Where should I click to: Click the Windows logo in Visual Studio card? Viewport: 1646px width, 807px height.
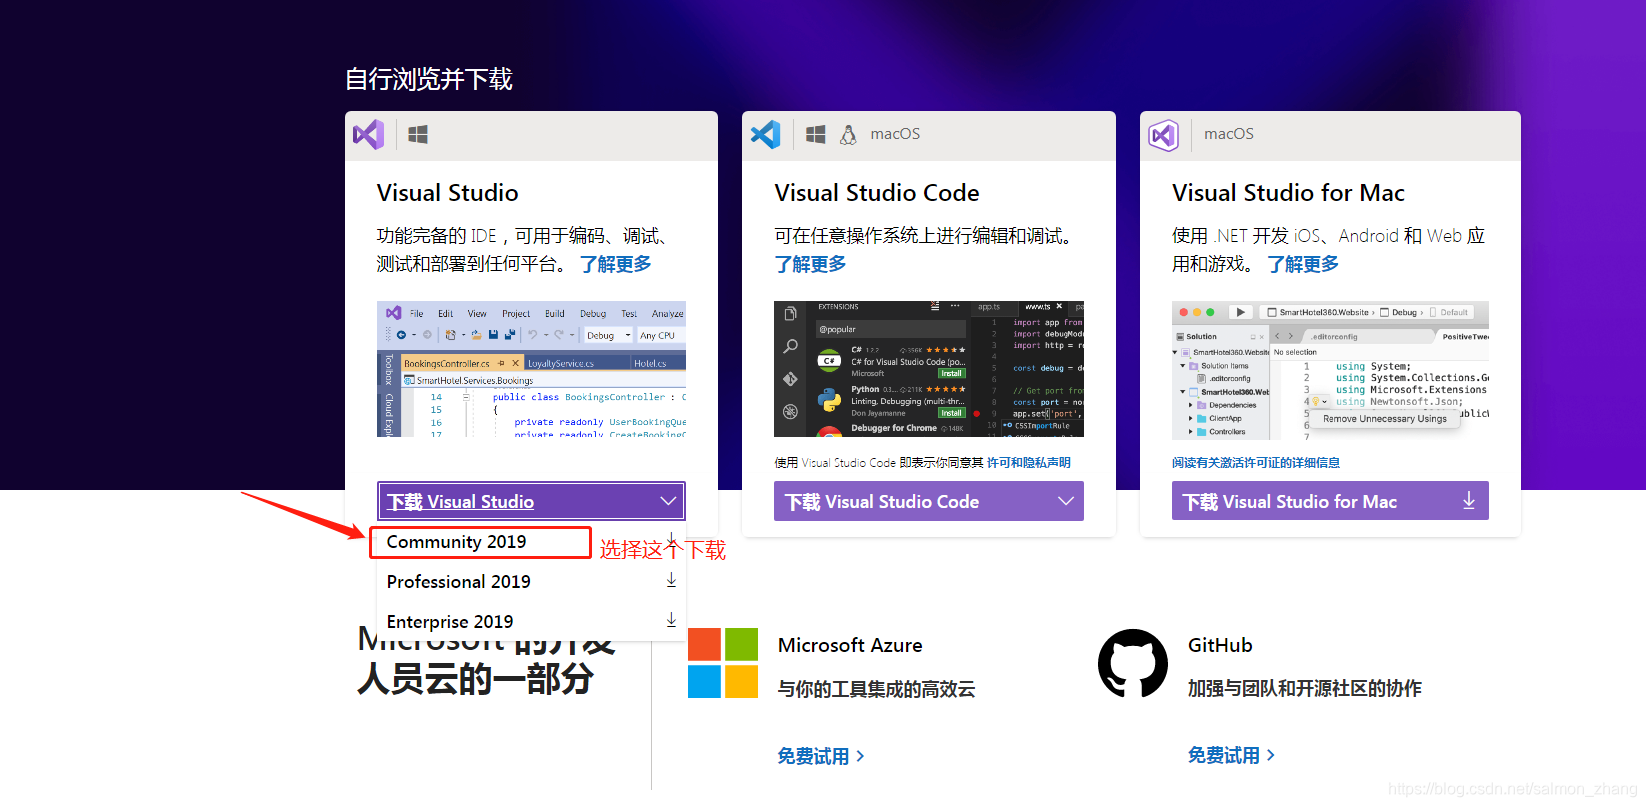click(x=418, y=134)
